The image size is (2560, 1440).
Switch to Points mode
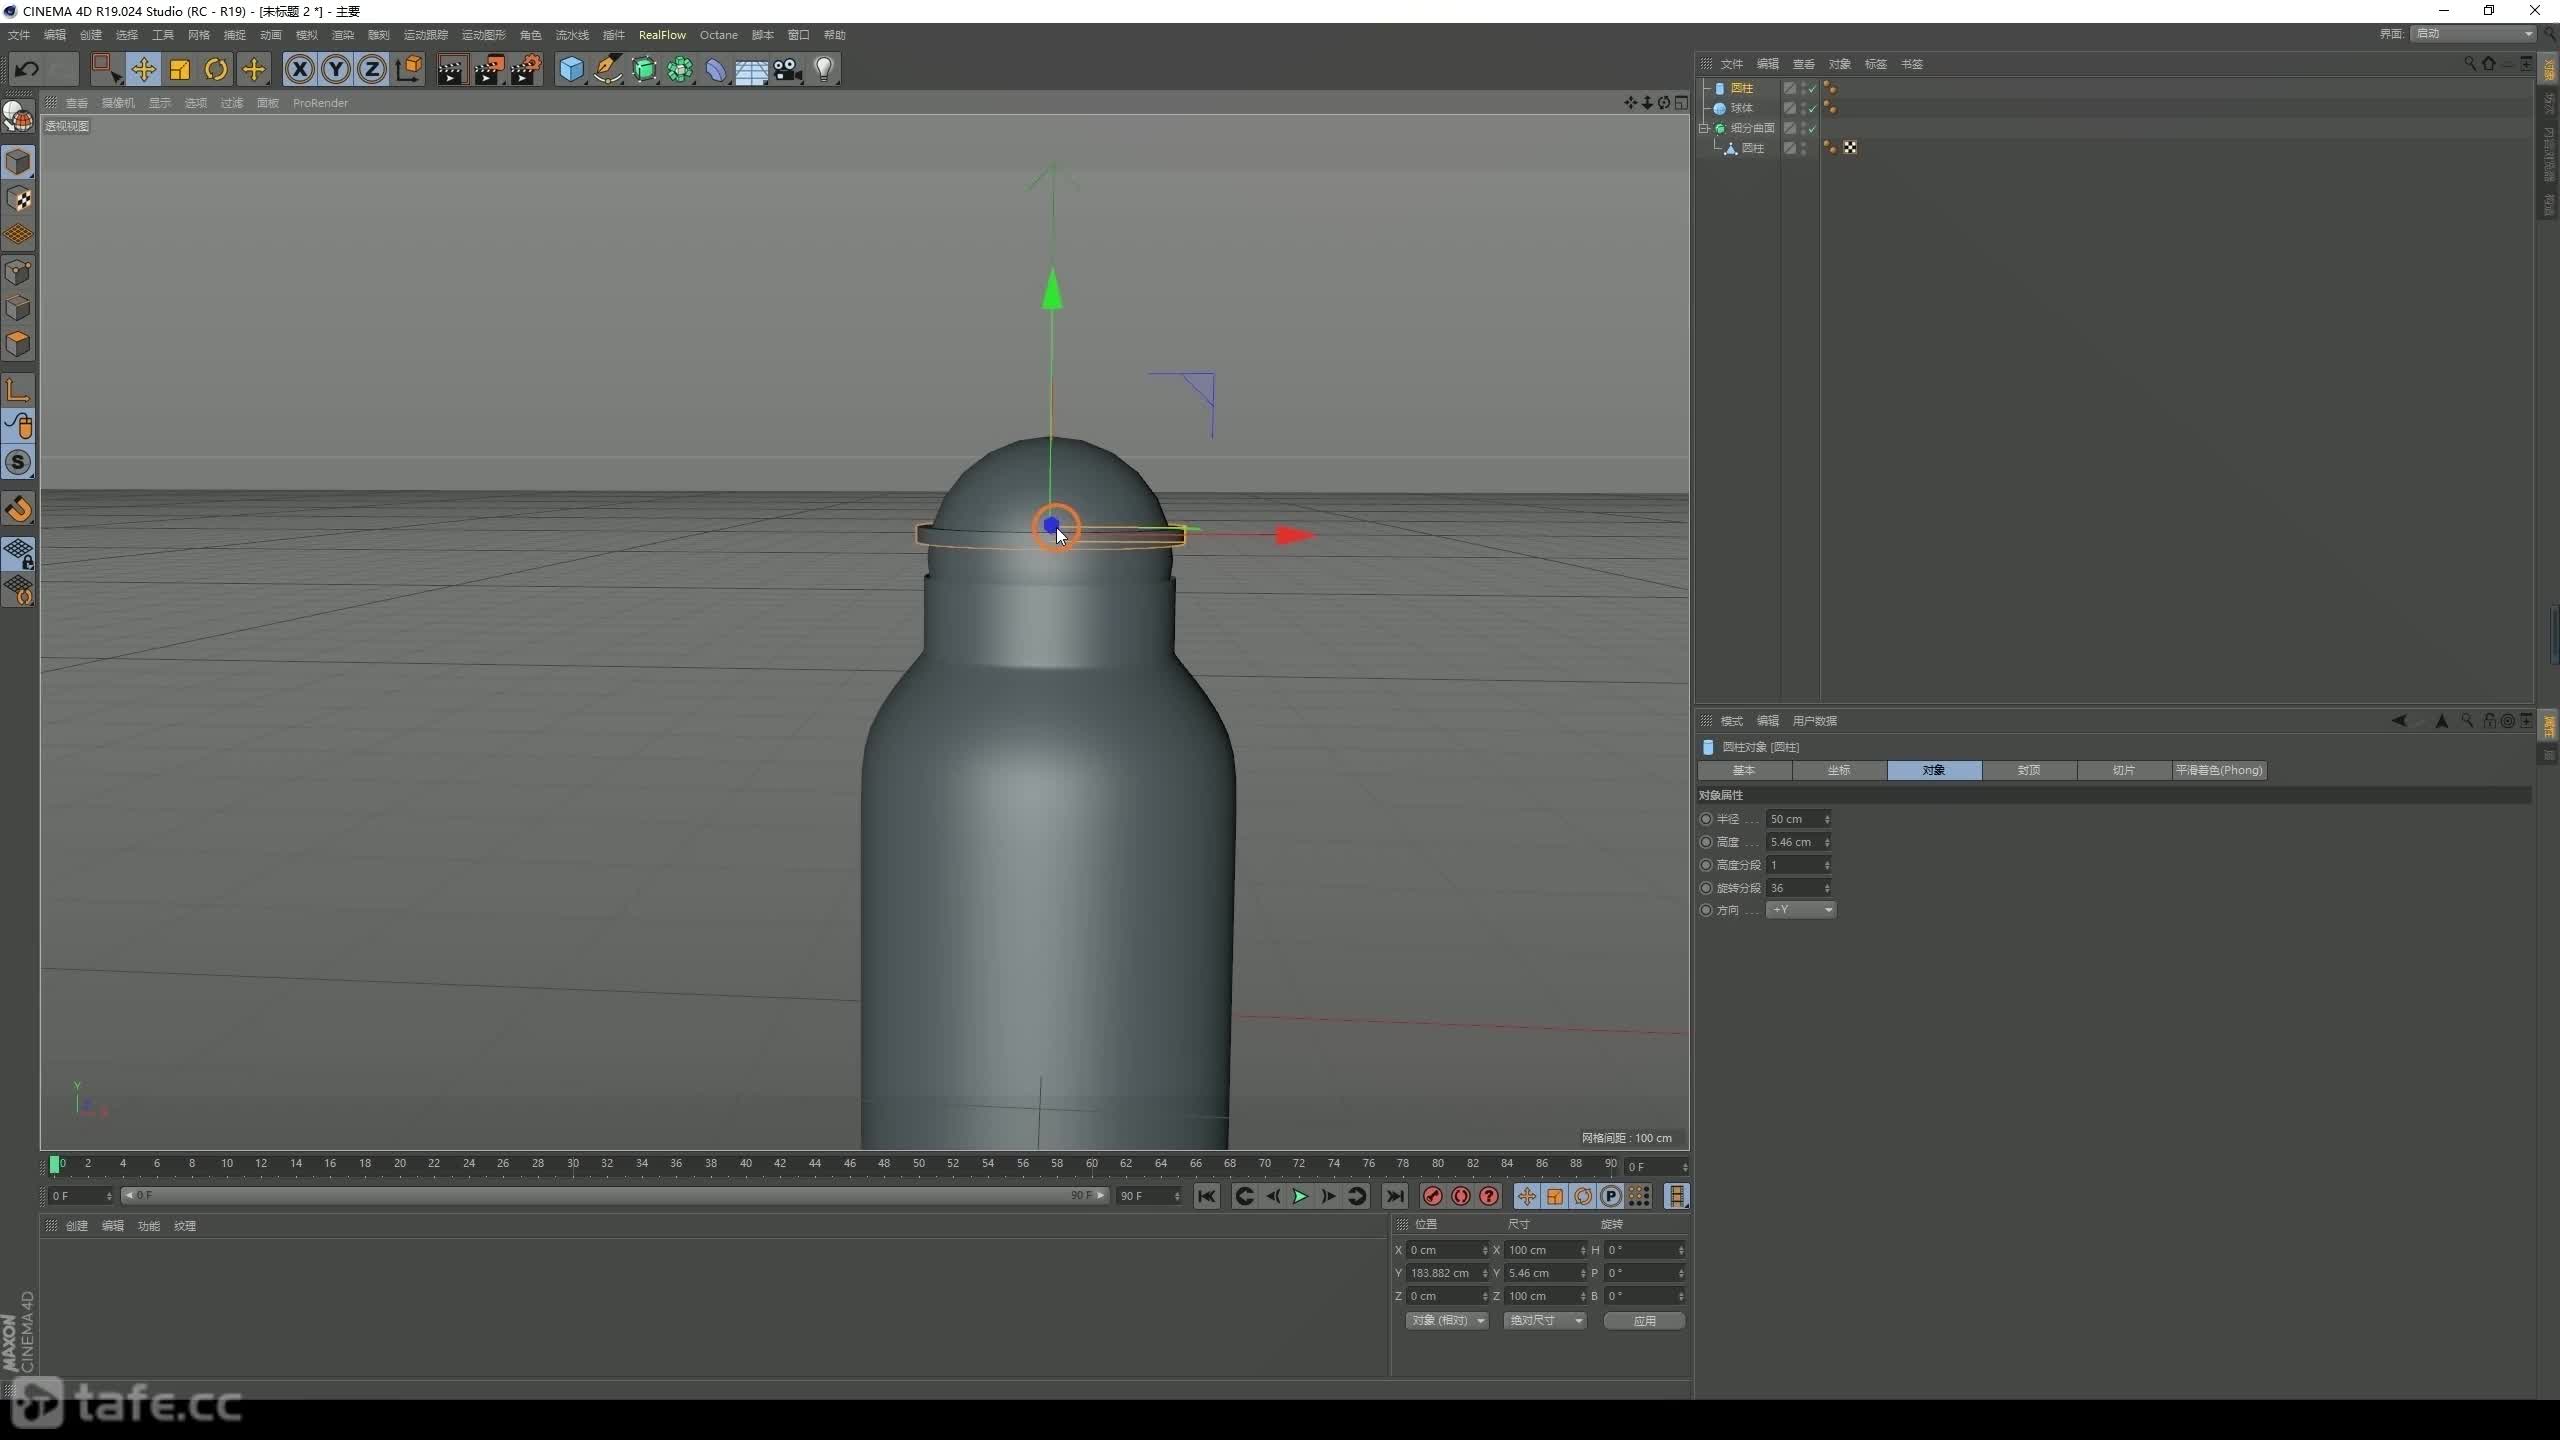[18, 271]
